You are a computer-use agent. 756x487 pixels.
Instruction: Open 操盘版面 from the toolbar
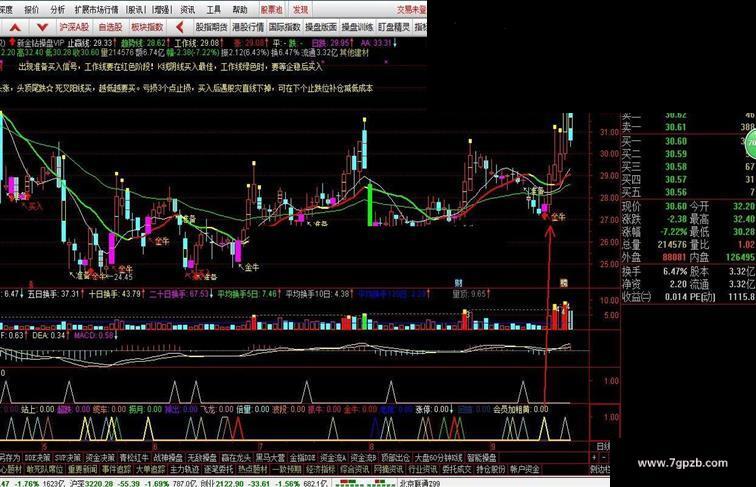click(x=321, y=27)
